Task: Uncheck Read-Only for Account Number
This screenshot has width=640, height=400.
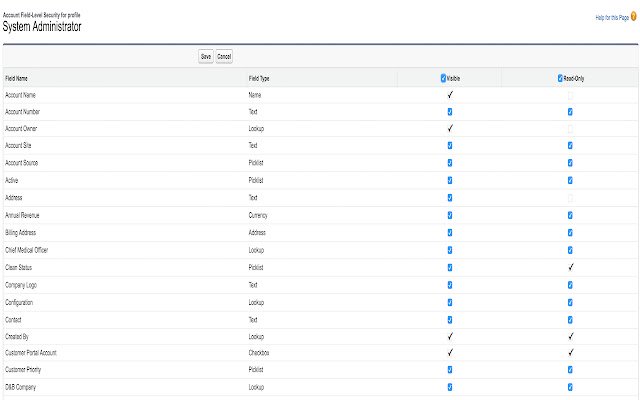Action: click(x=570, y=111)
